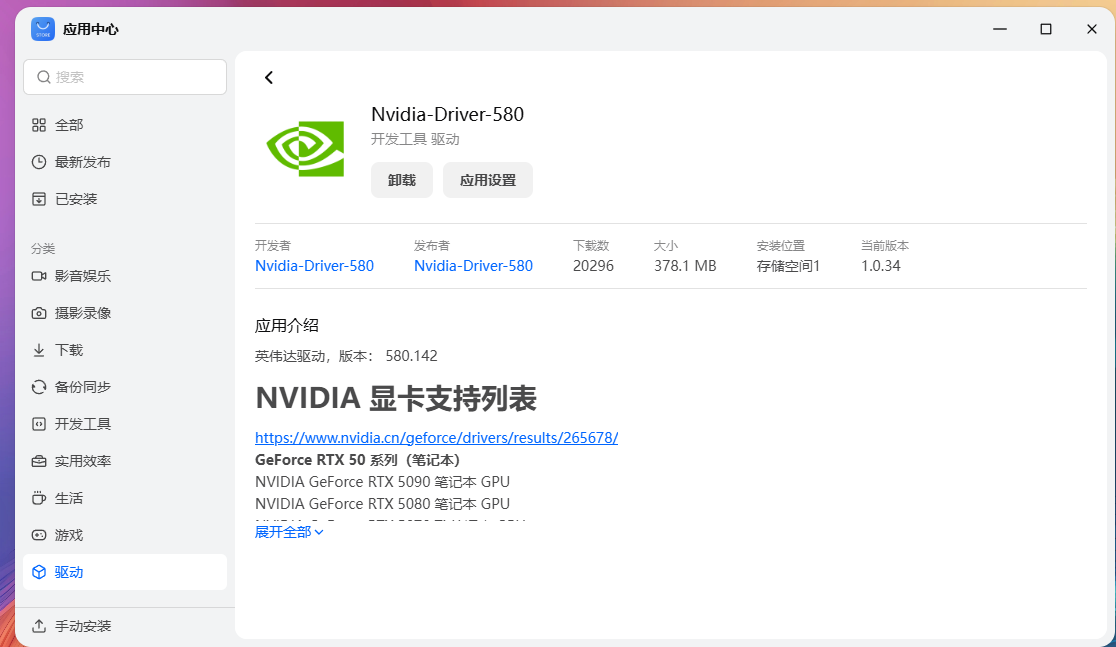Open the developer Nvidia-Driver-580 link under 开发者
The width and height of the screenshot is (1116, 647).
click(x=315, y=266)
